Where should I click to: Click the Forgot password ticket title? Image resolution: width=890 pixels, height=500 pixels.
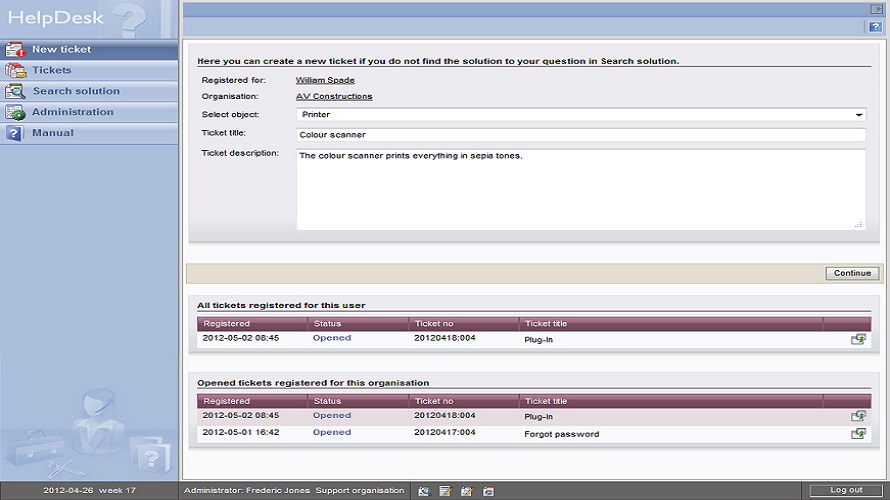click(561, 434)
